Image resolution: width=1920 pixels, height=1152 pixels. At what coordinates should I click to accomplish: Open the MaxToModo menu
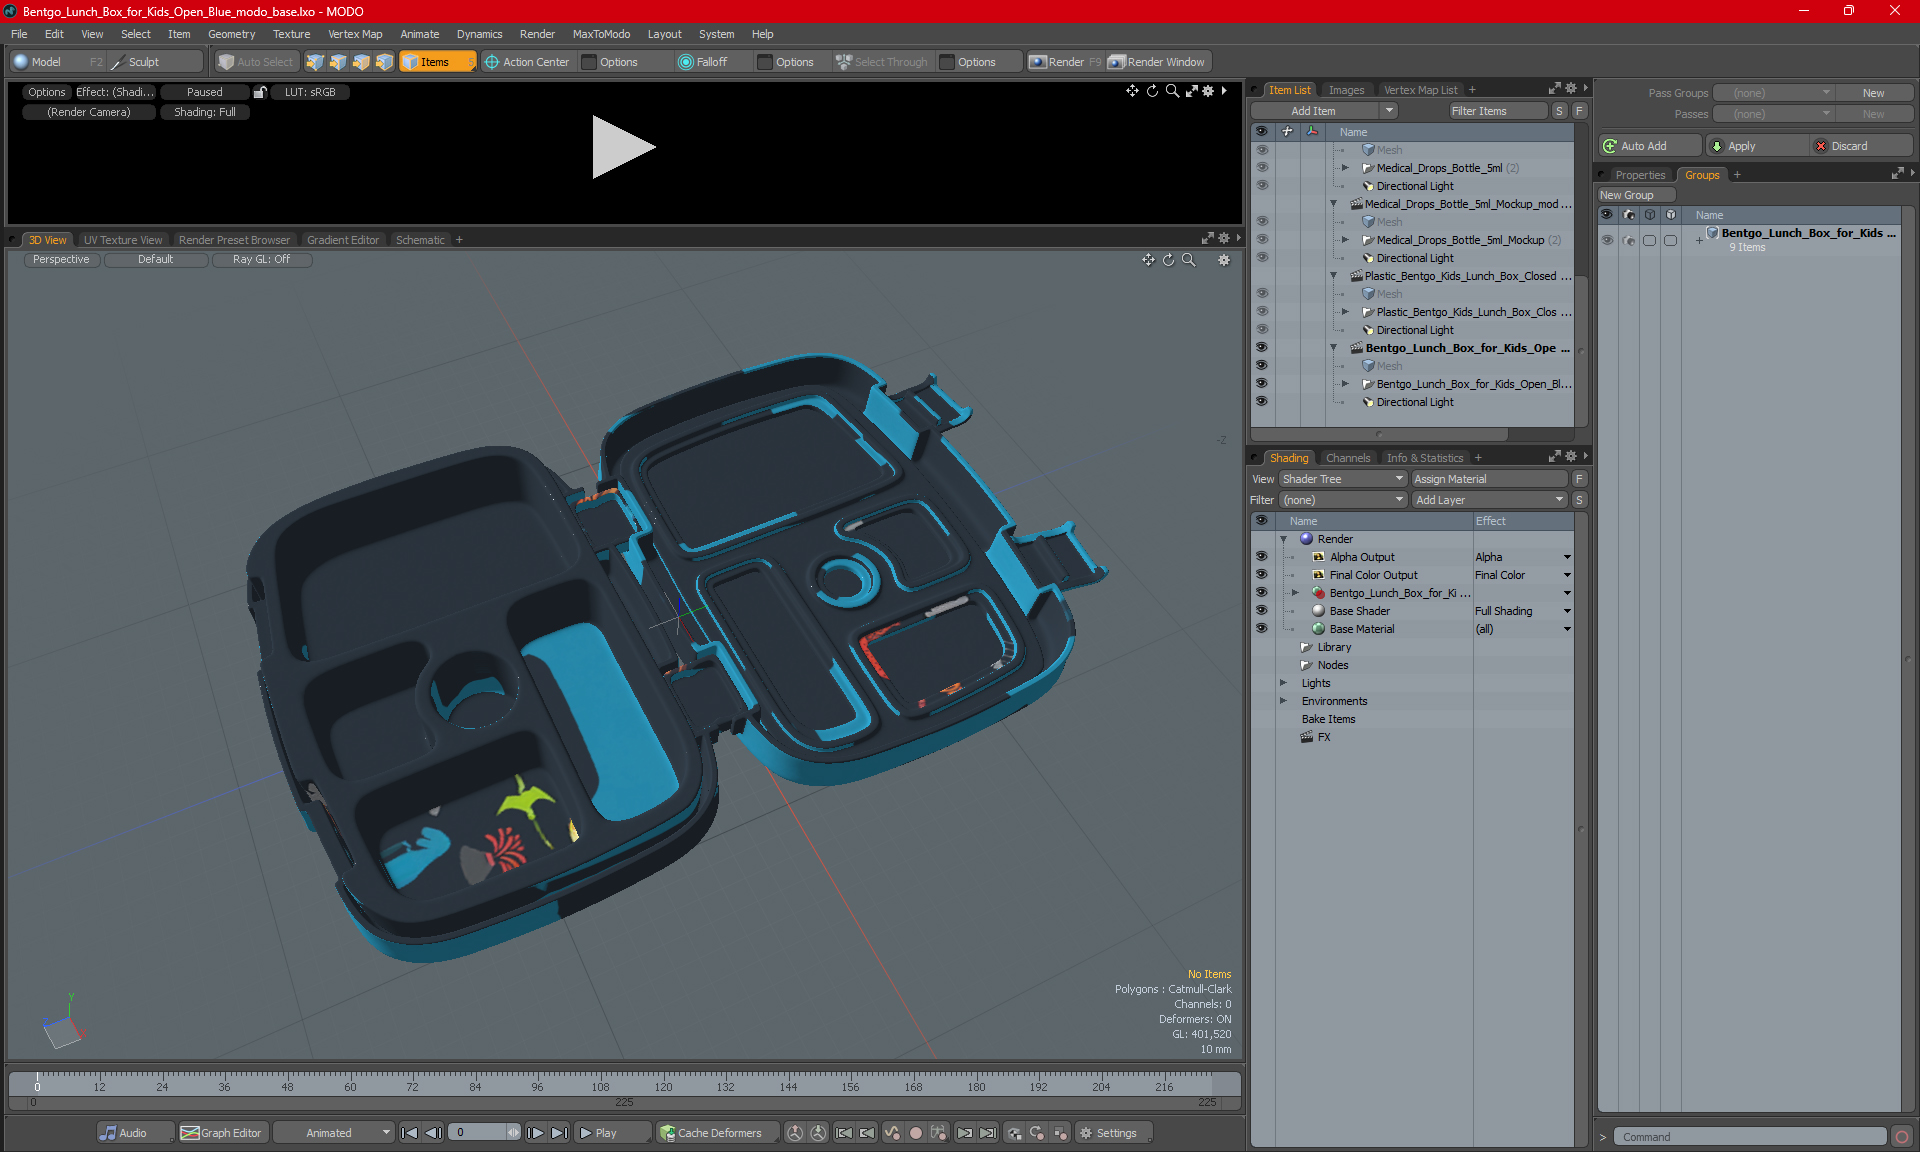coord(601,34)
